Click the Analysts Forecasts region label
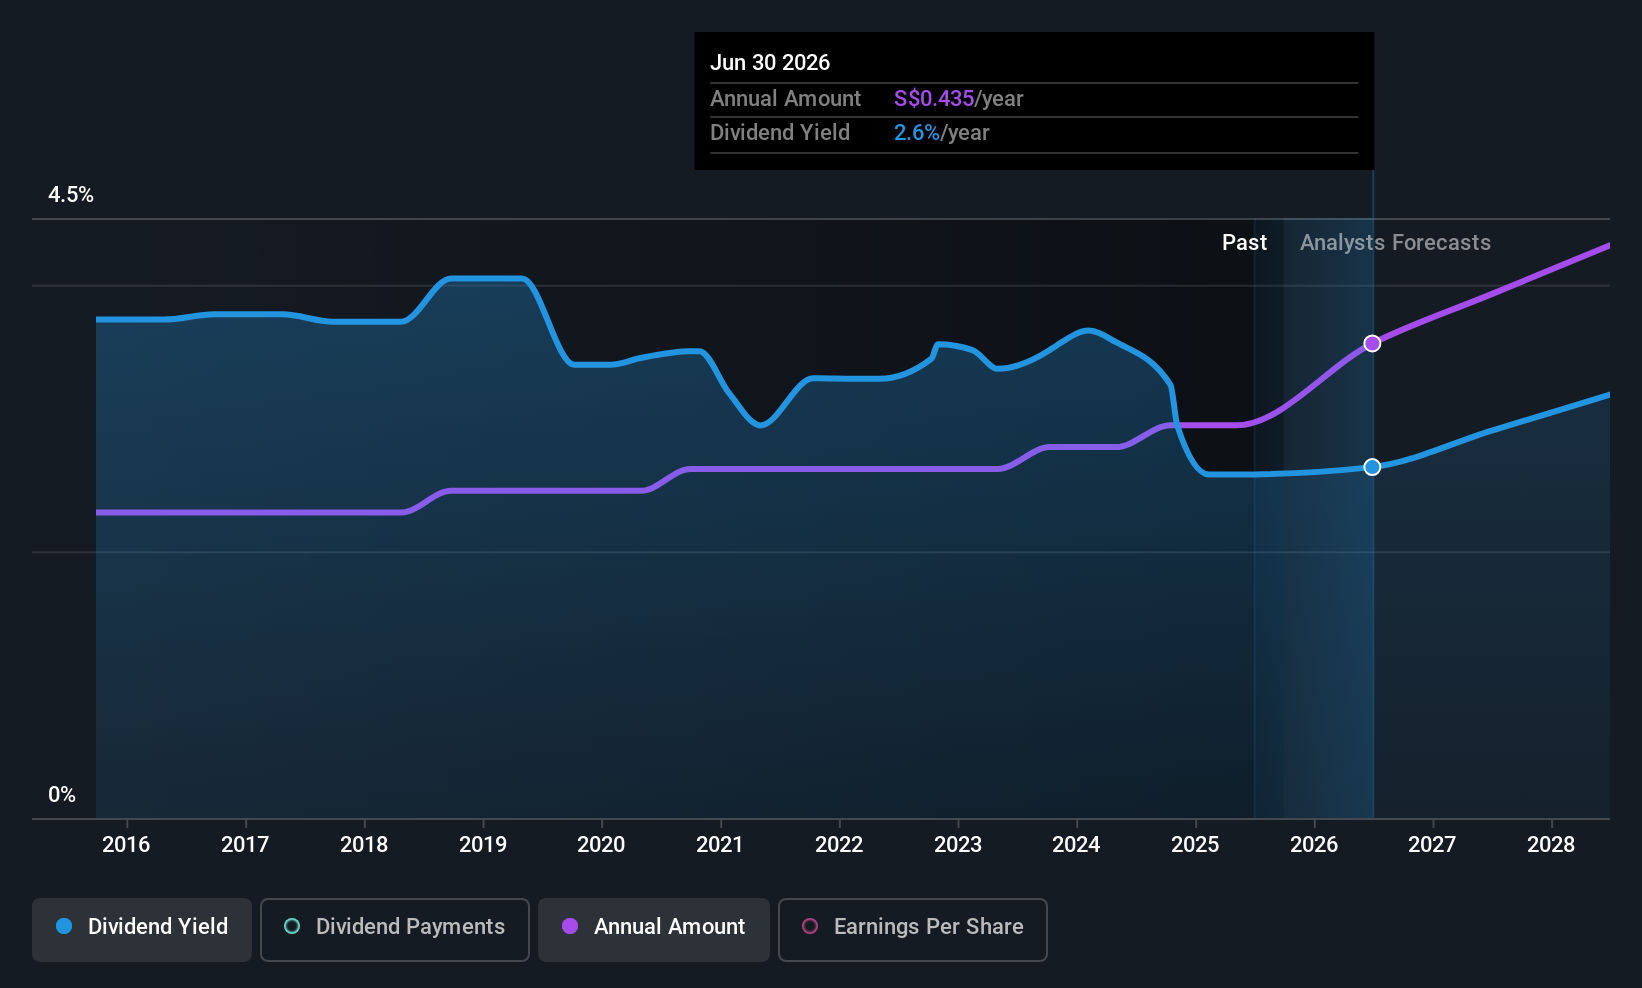This screenshot has height=988, width=1642. 1395,243
